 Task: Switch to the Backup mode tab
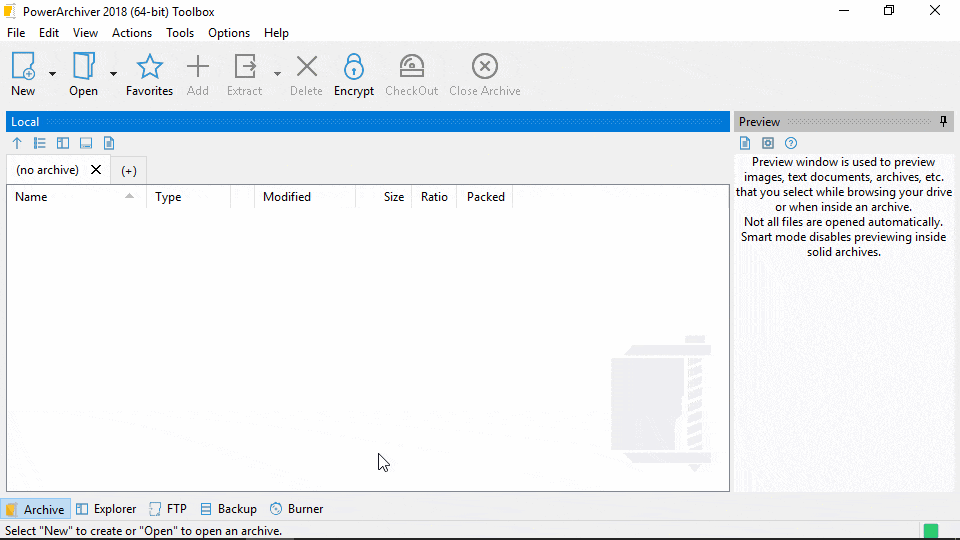(x=228, y=509)
